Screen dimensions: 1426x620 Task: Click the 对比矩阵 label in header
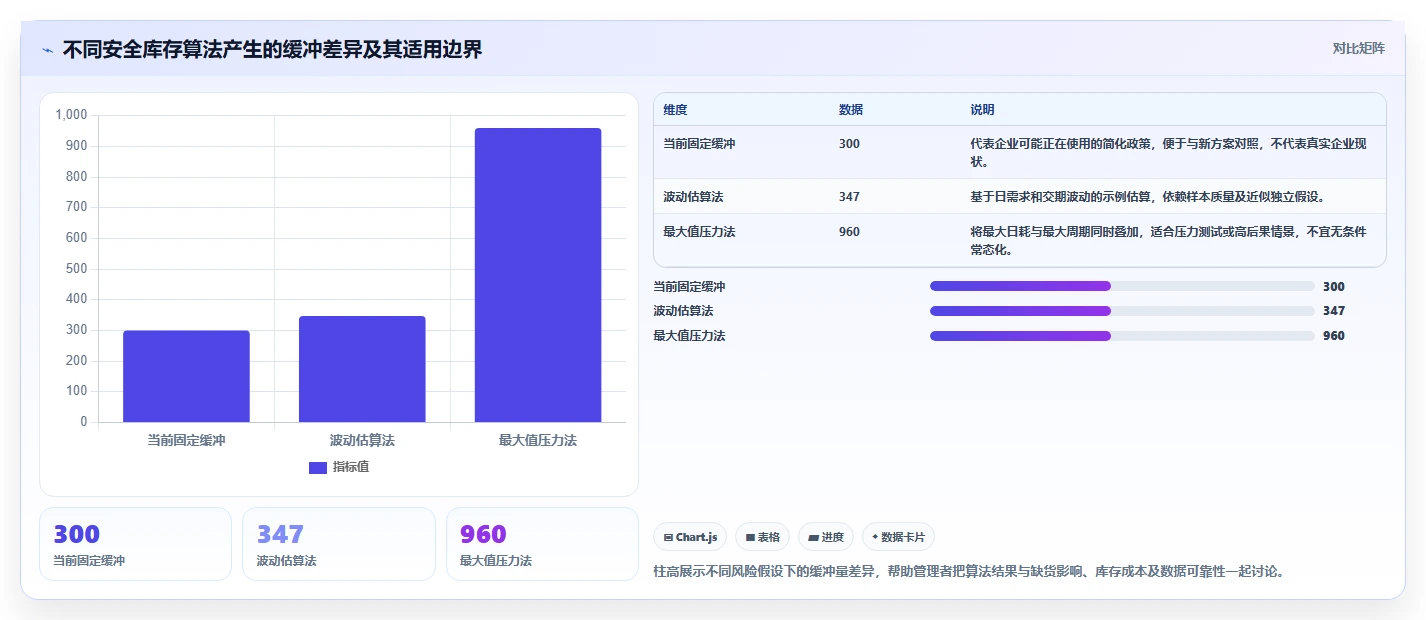(x=1358, y=48)
